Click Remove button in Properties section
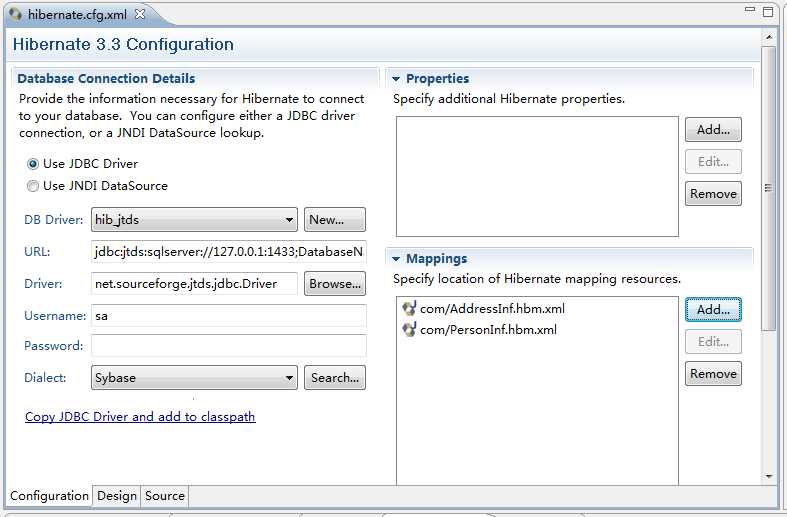This screenshot has height=517, width=787. coord(713,194)
